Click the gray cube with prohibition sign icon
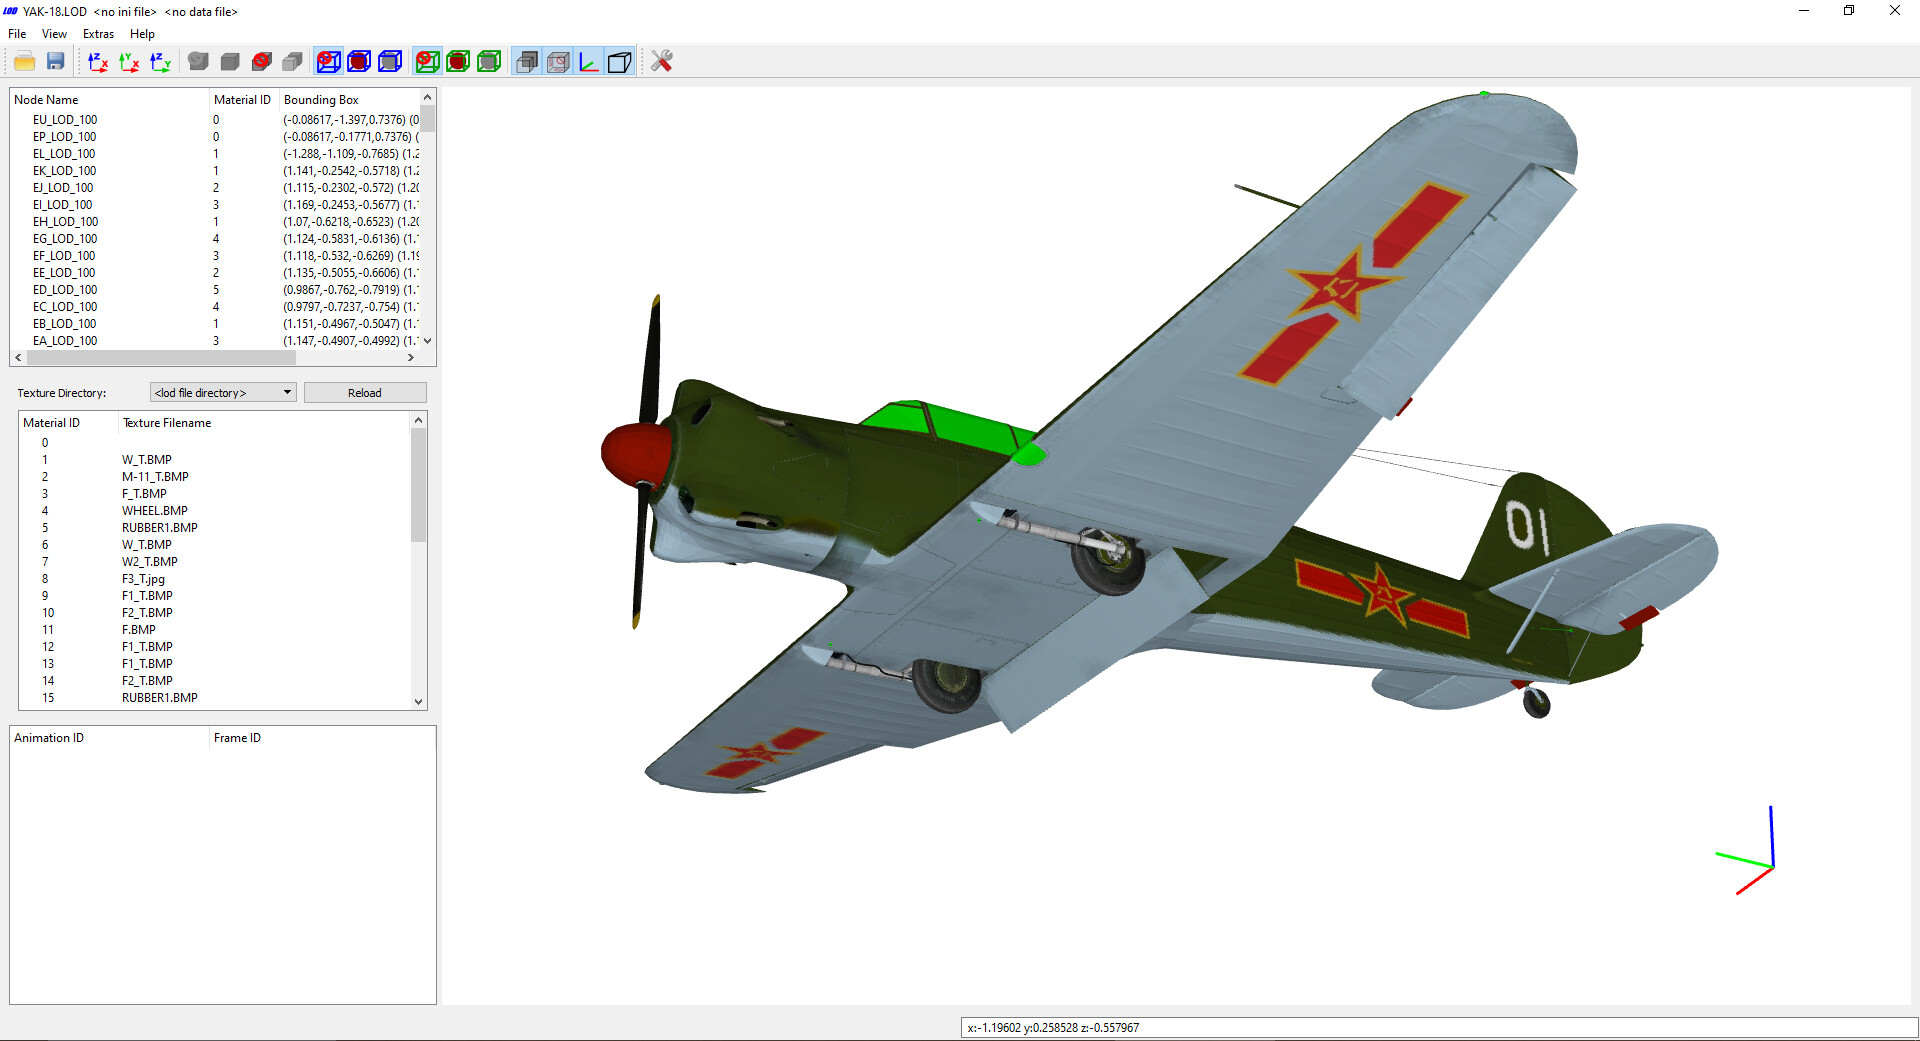The height and width of the screenshot is (1041, 1920). coord(262,62)
